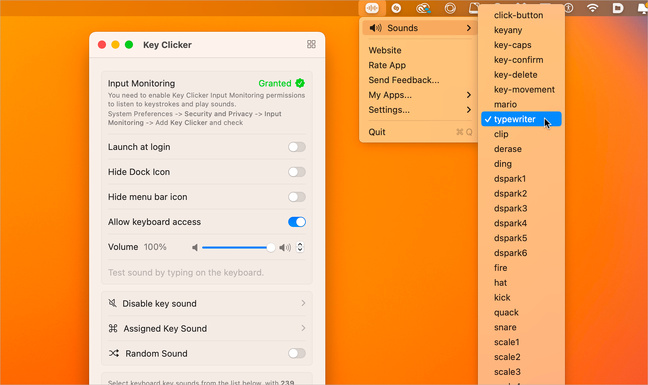Expand the Assigned Key Sound row chevron

pyautogui.click(x=303, y=328)
